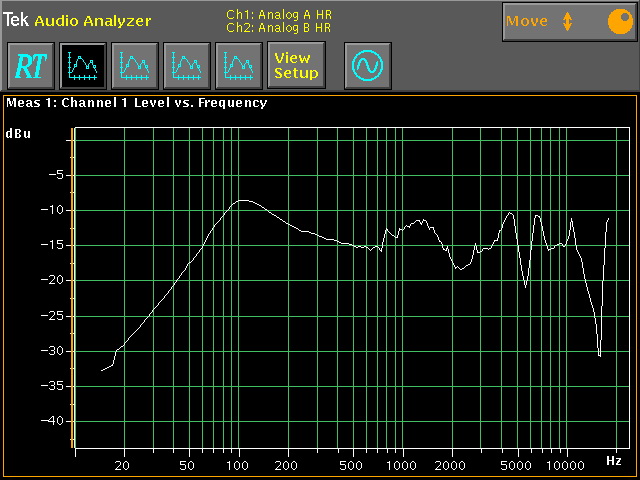
Task: Click the up-down arrows beside Move
Action: click(x=568, y=21)
